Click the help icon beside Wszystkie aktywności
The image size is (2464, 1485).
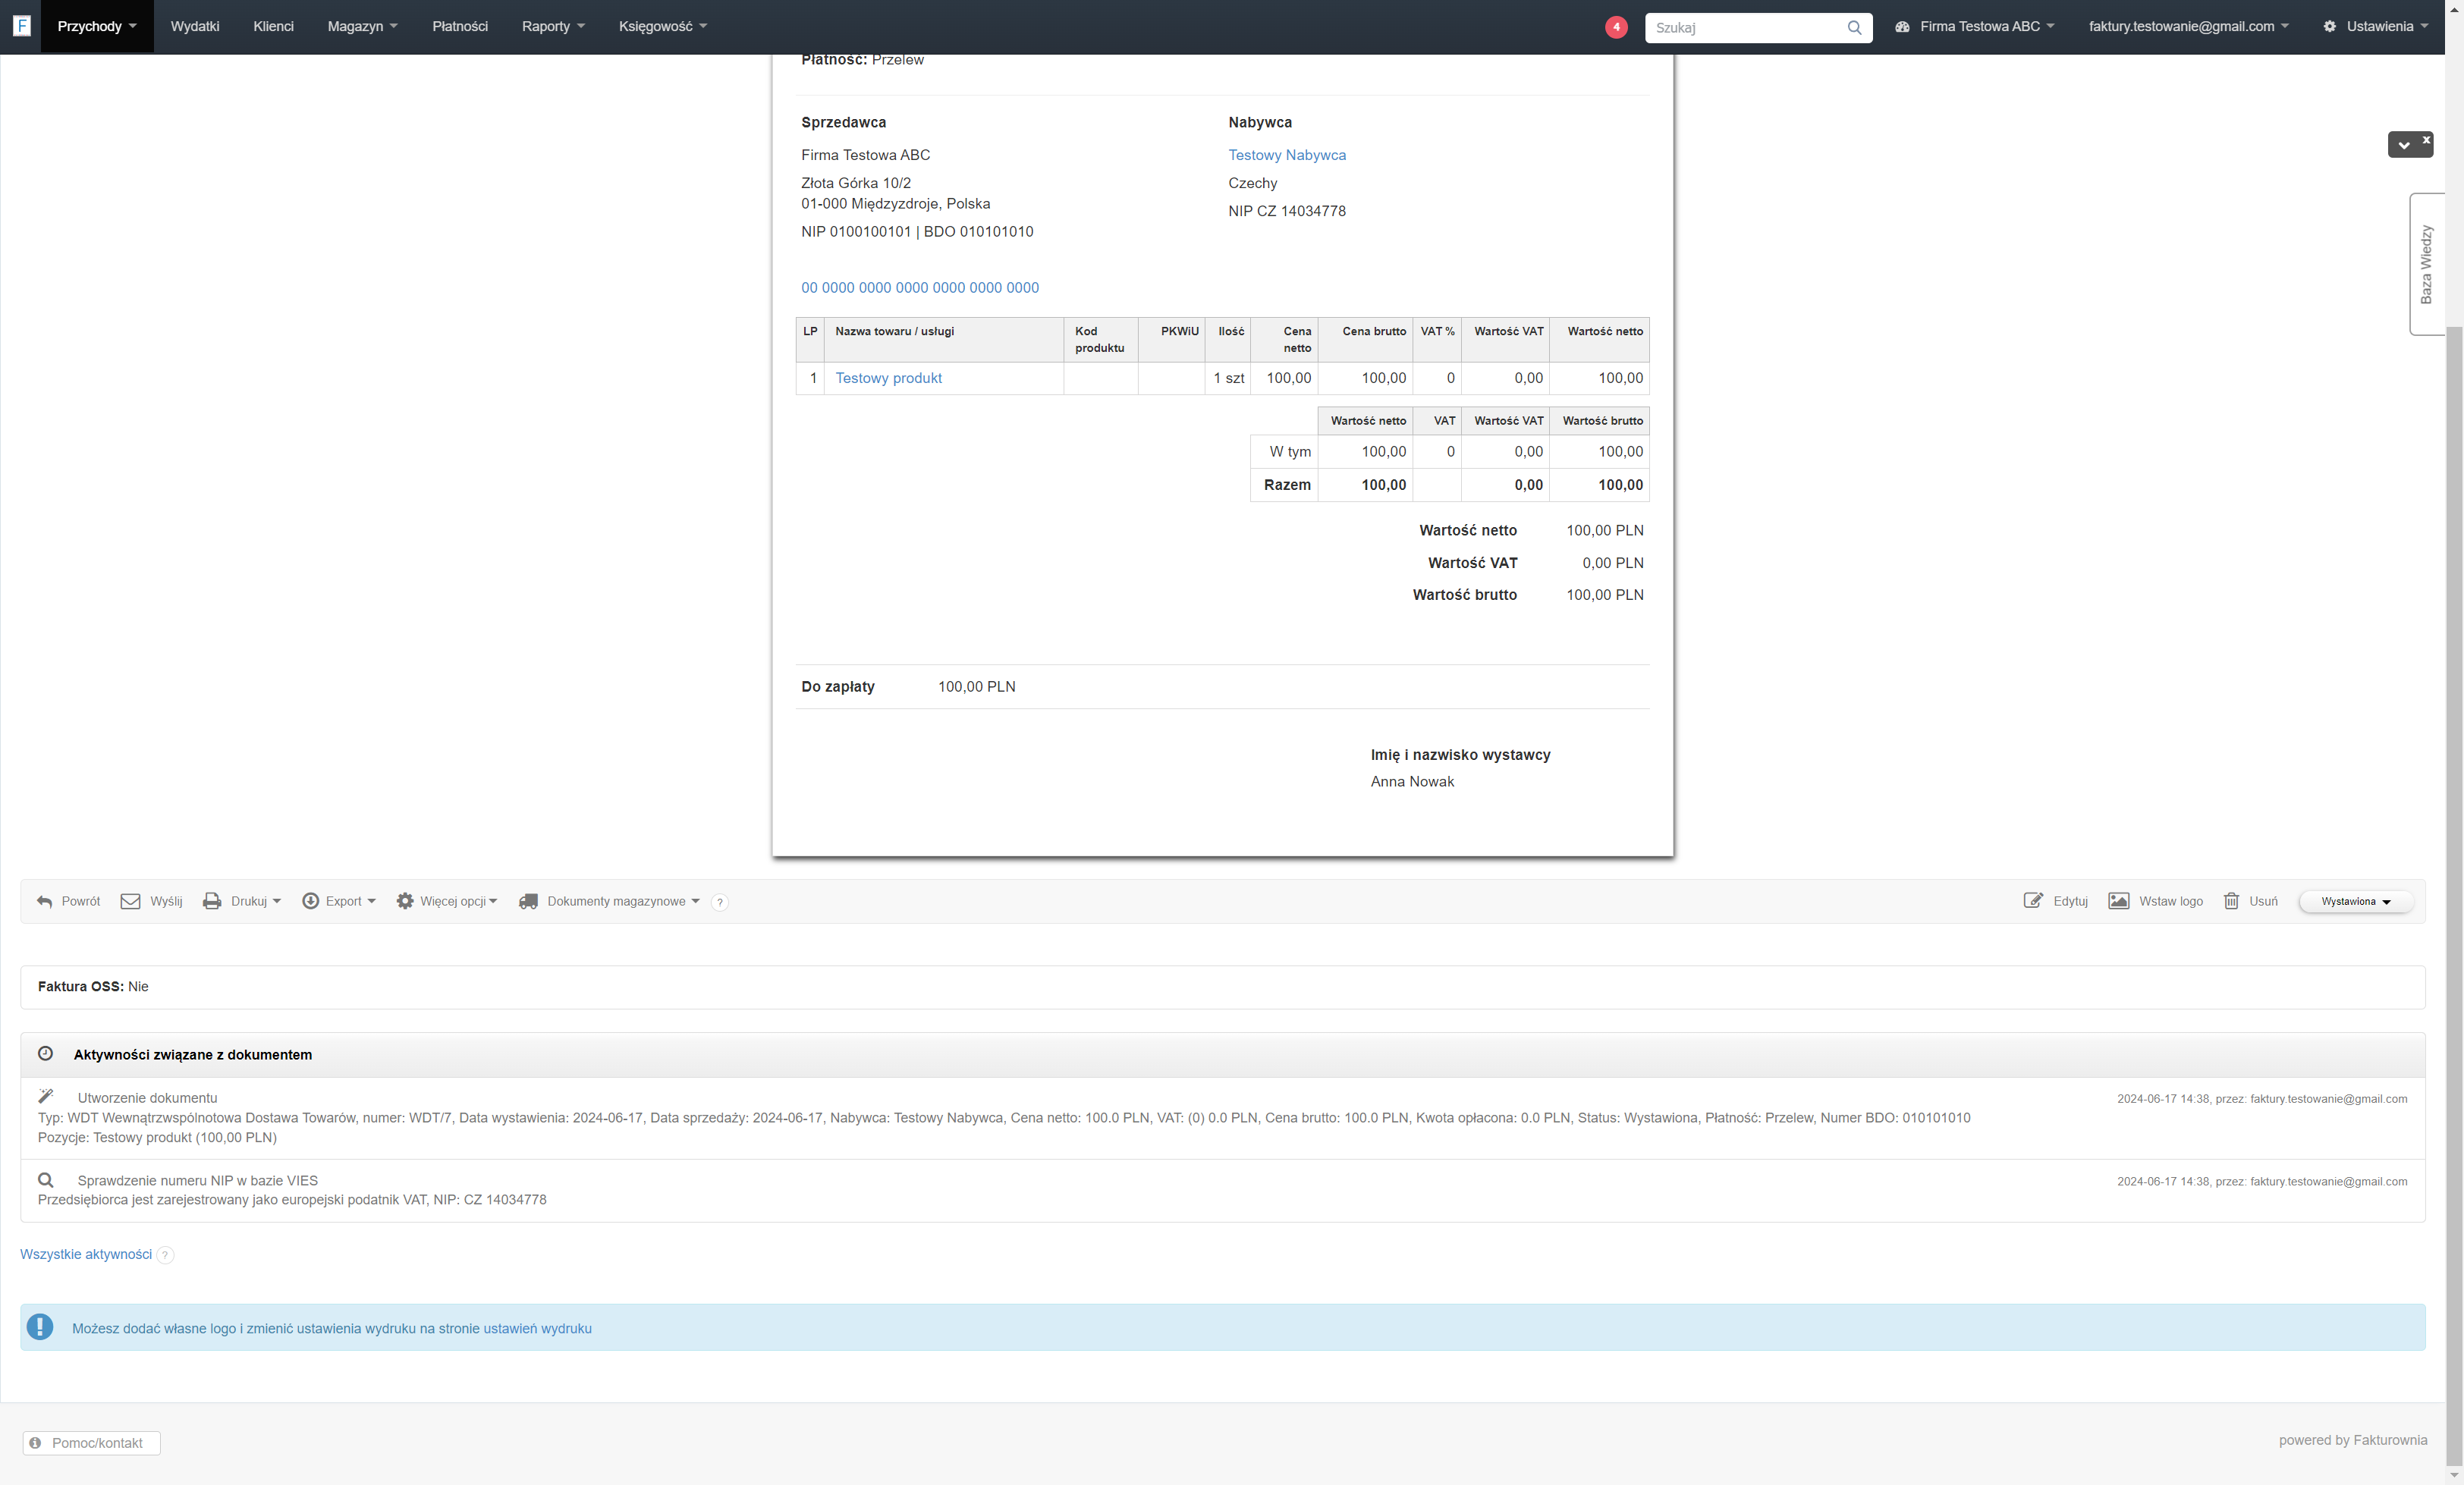point(165,1255)
